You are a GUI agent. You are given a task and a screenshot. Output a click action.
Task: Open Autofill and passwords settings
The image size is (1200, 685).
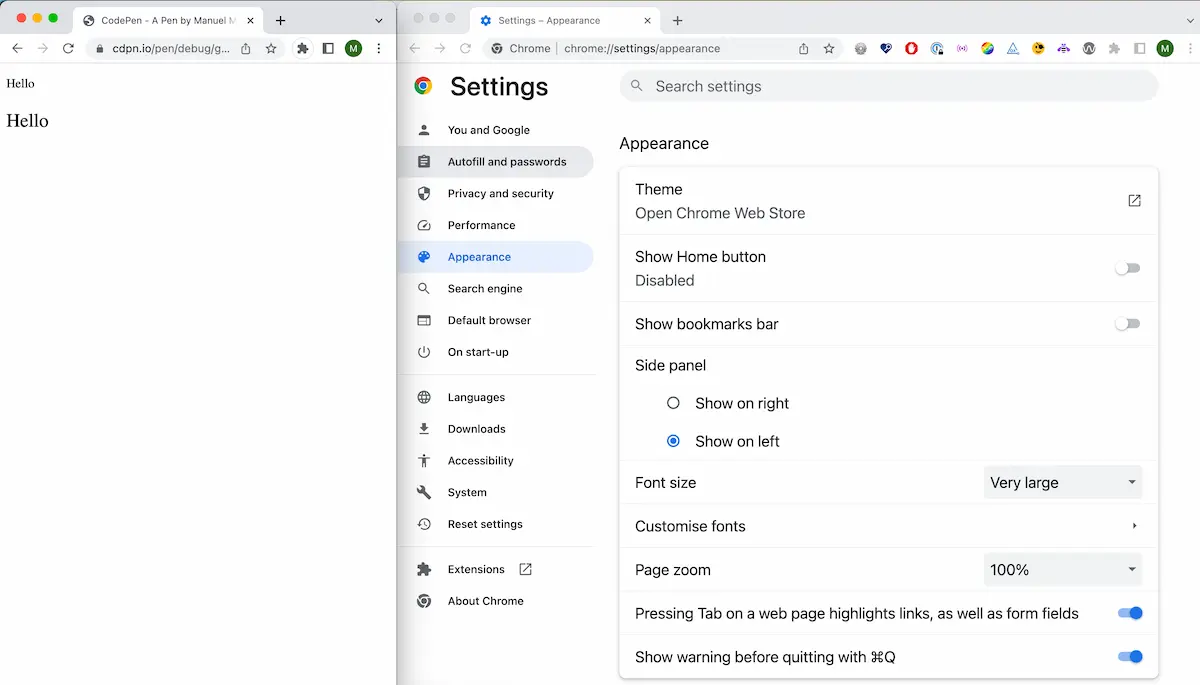pyautogui.click(x=496, y=162)
